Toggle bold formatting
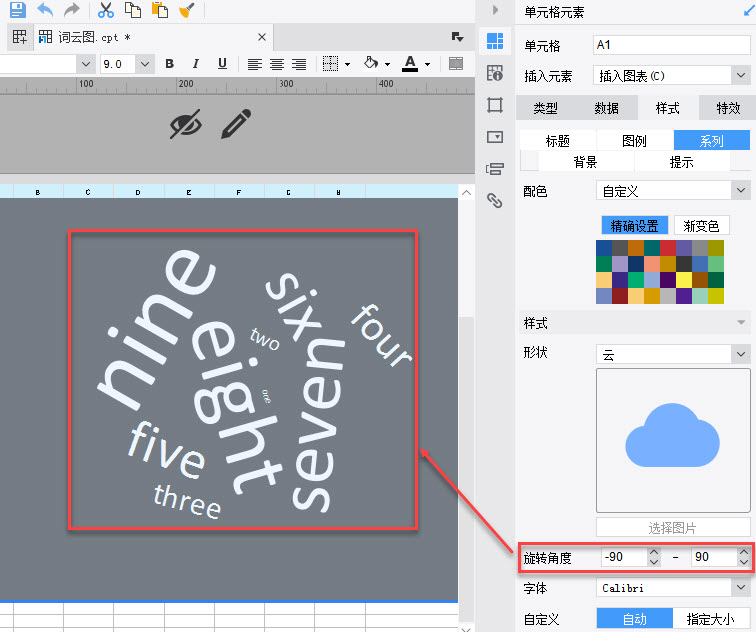Screen dimensions: 756x632 (x=169, y=64)
